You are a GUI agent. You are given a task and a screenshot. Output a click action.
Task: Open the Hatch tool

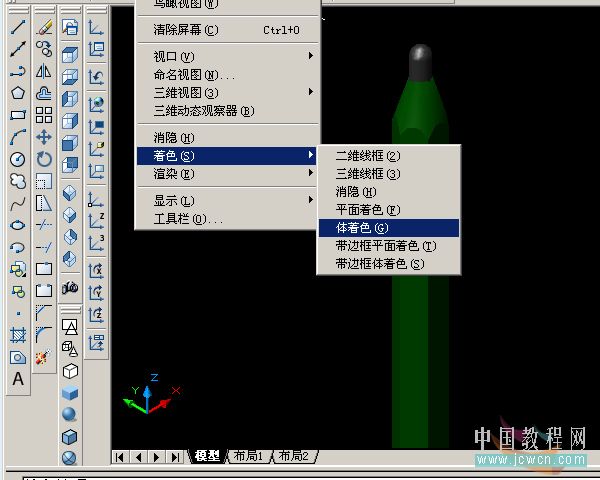tap(18, 335)
